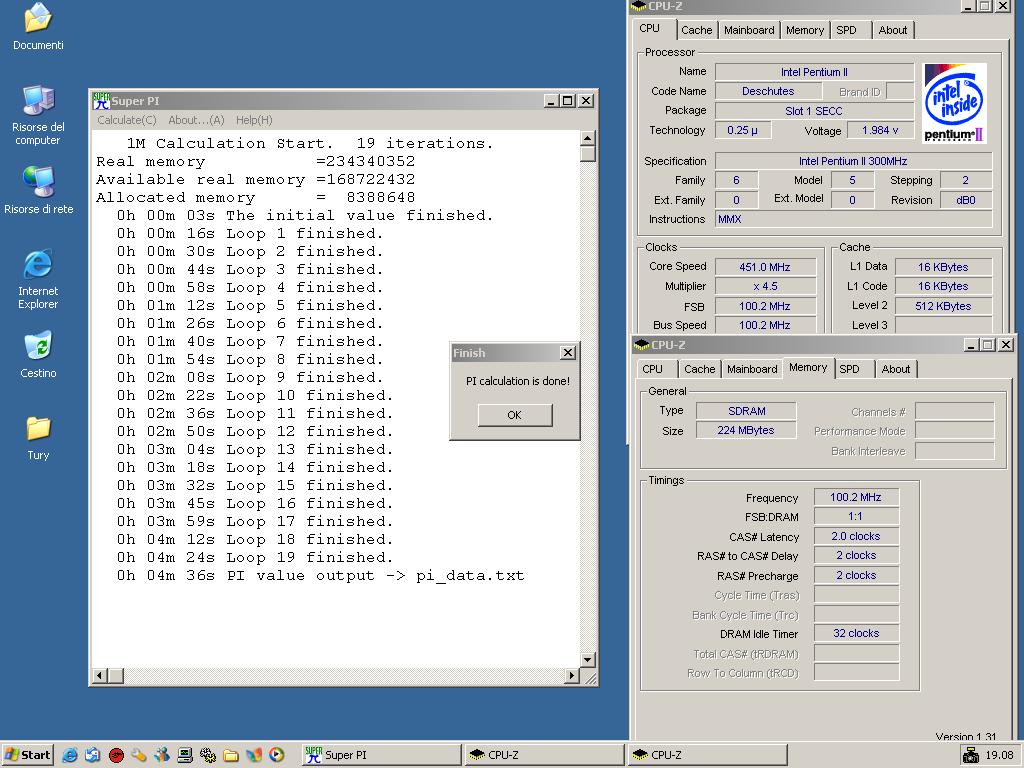Image resolution: width=1024 pixels, height=768 pixels.
Task: Click the CAS# Latency value 2.0 clocks
Action: point(856,536)
